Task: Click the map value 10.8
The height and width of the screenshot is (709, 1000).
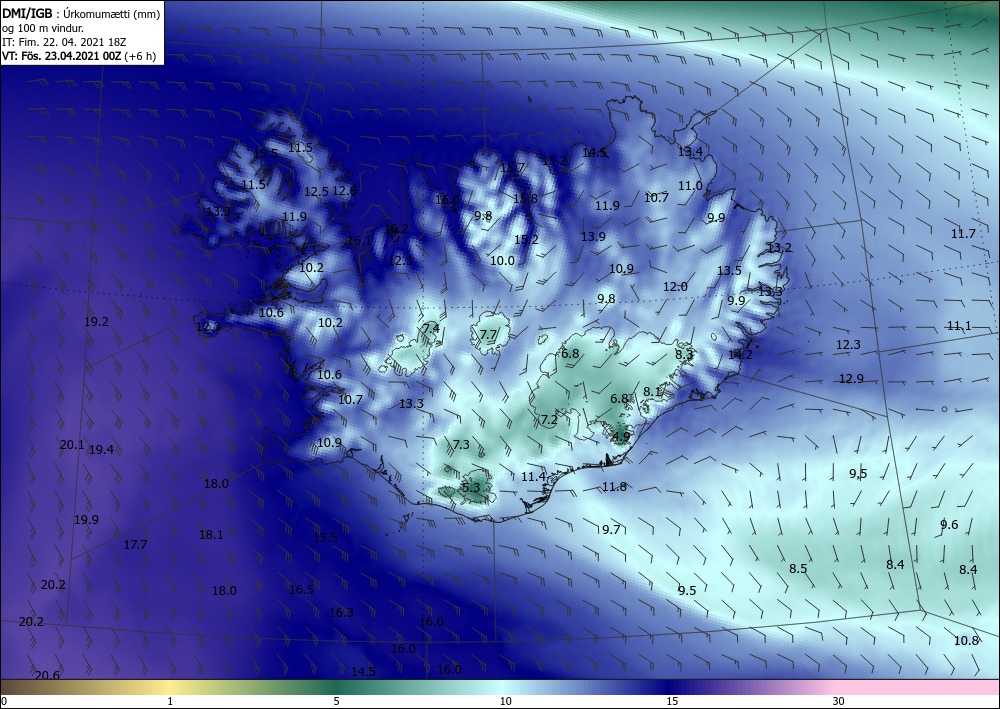Action: [x=966, y=640]
